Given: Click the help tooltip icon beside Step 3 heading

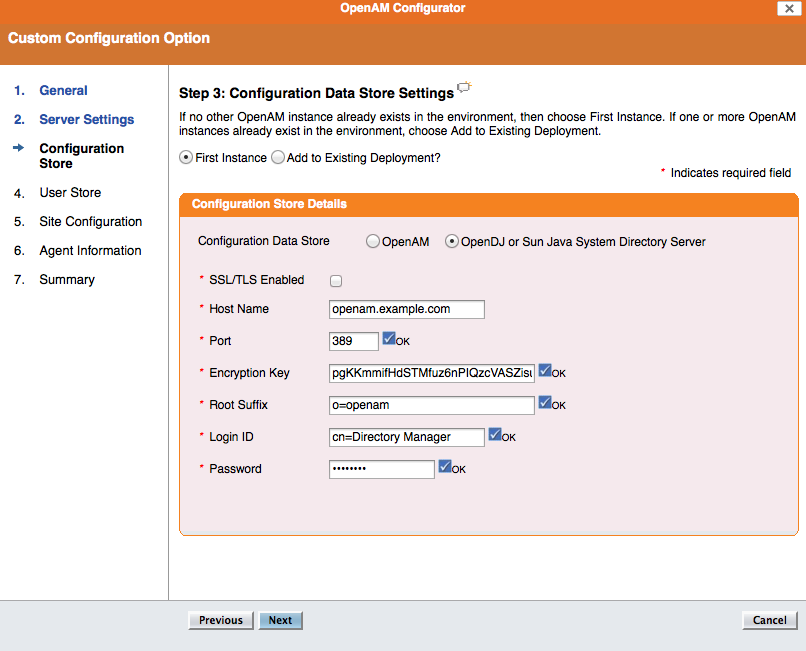Looking at the screenshot, I should pos(464,87).
